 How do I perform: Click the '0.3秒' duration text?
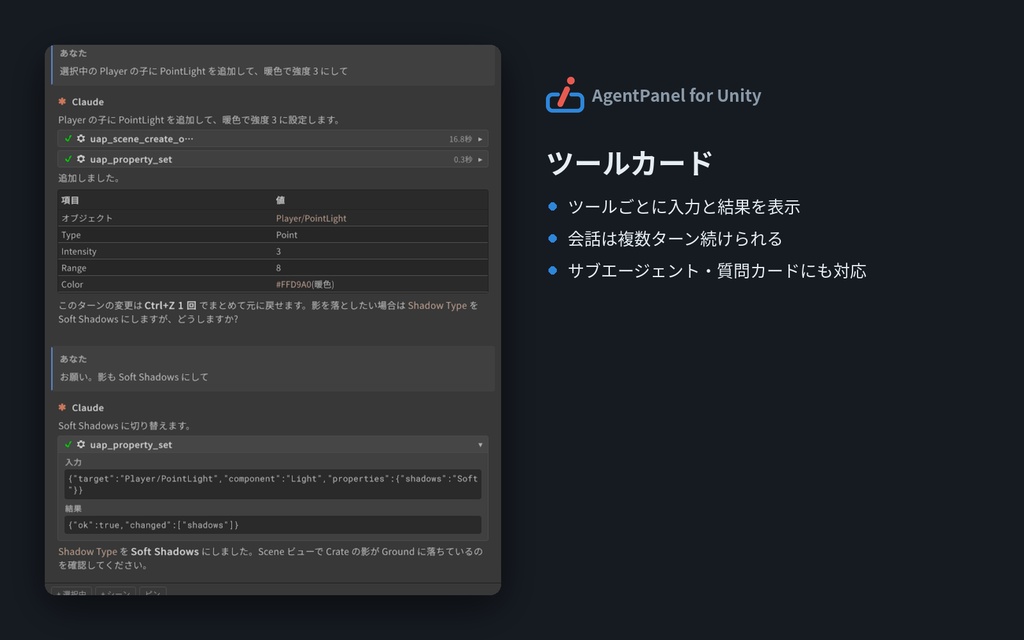click(463, 159)
